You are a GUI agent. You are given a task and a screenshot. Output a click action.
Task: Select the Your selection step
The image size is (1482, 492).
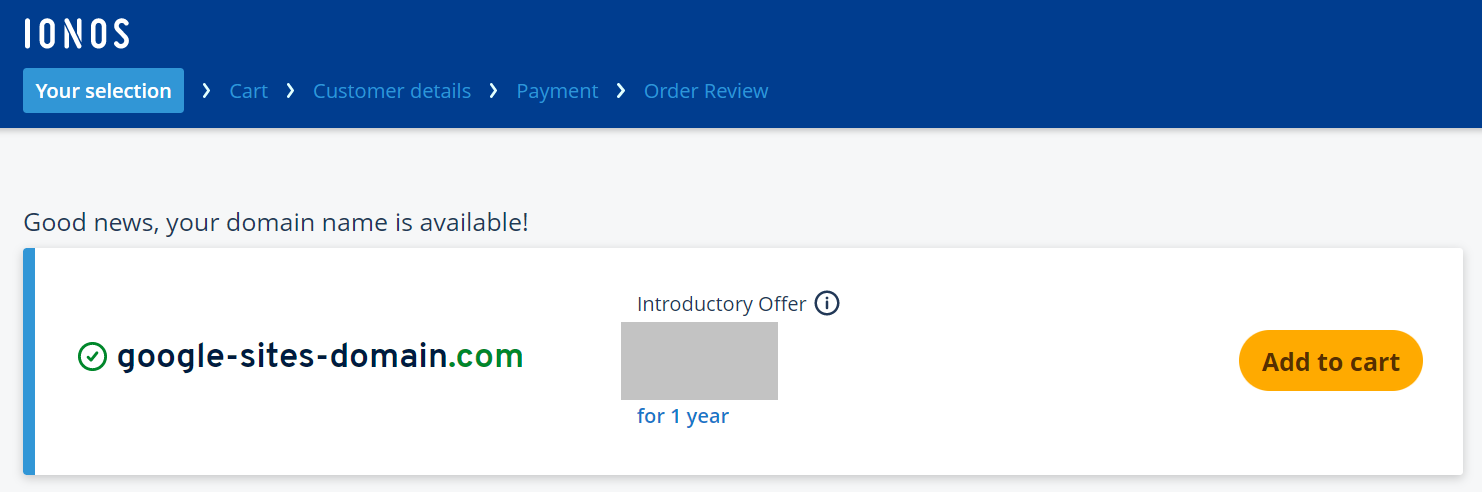103,91
